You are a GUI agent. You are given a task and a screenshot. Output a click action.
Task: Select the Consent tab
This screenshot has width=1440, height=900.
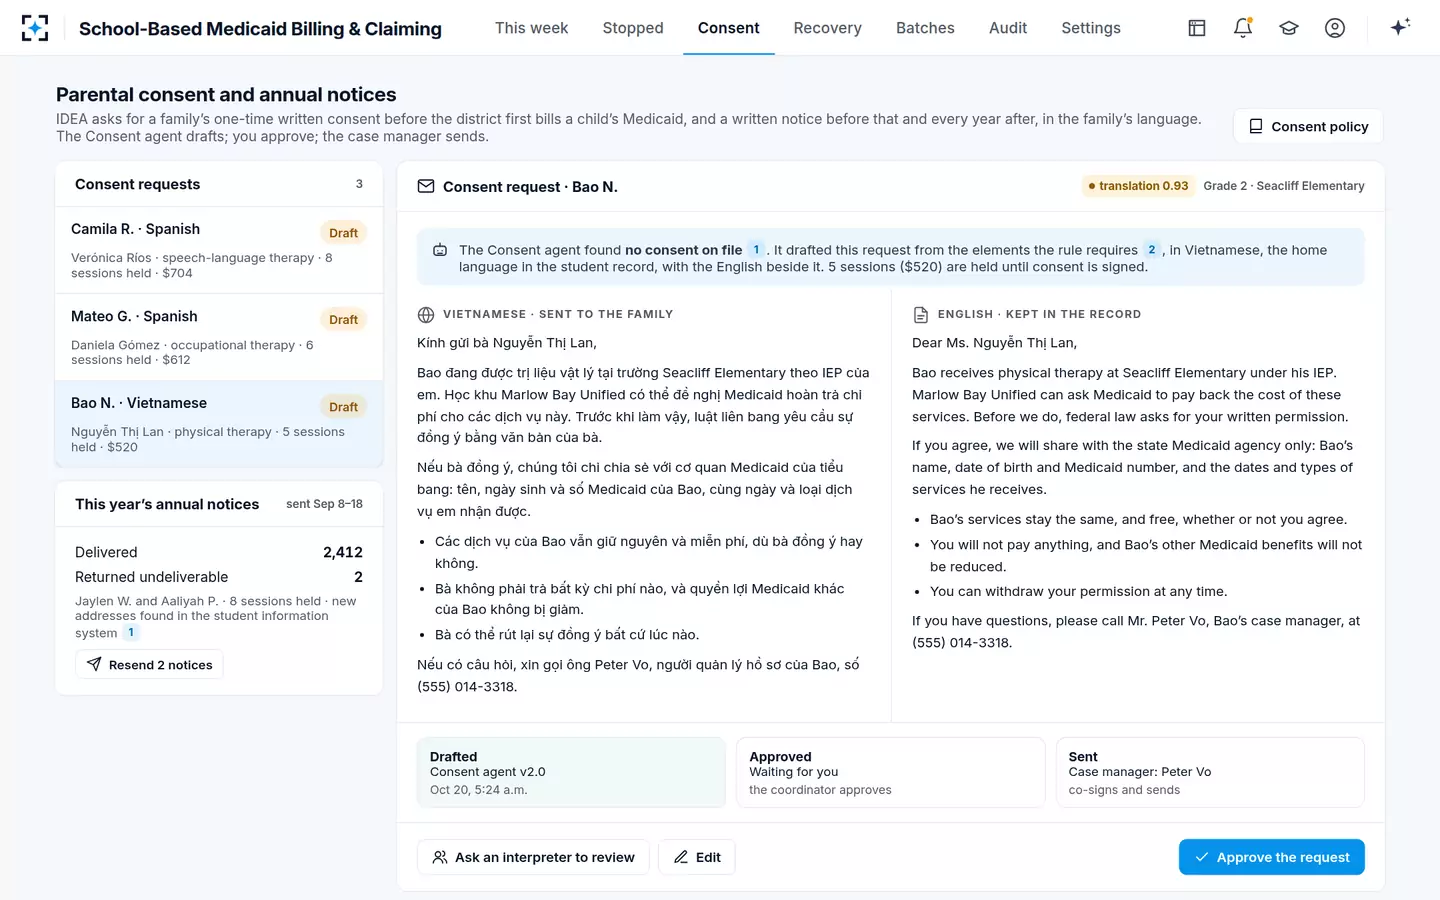pos(729,28)
